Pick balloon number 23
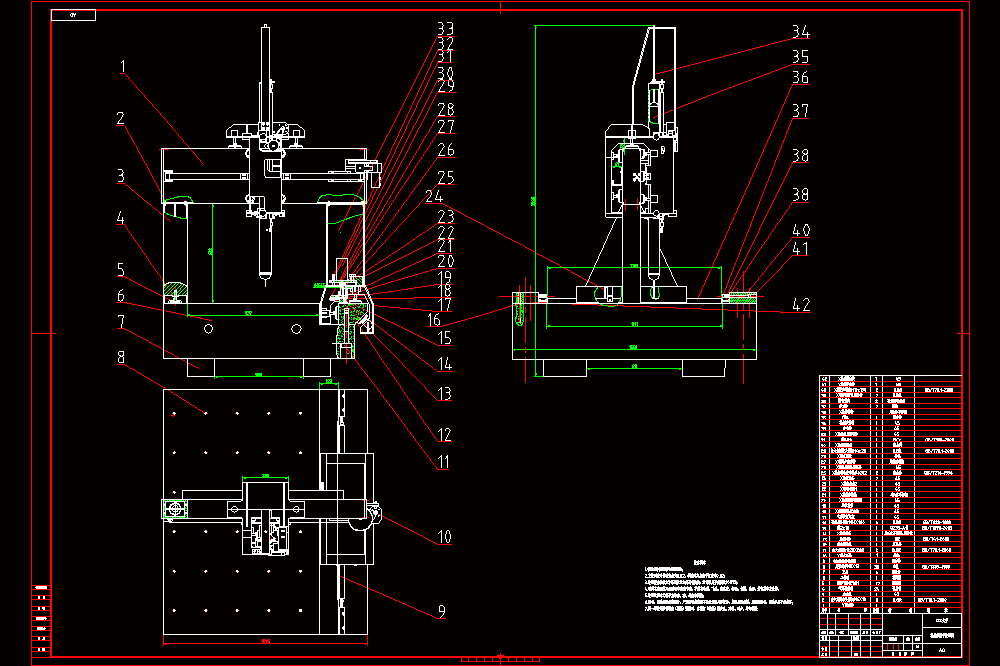1000x666 pixels. click(x=446, y=216)
